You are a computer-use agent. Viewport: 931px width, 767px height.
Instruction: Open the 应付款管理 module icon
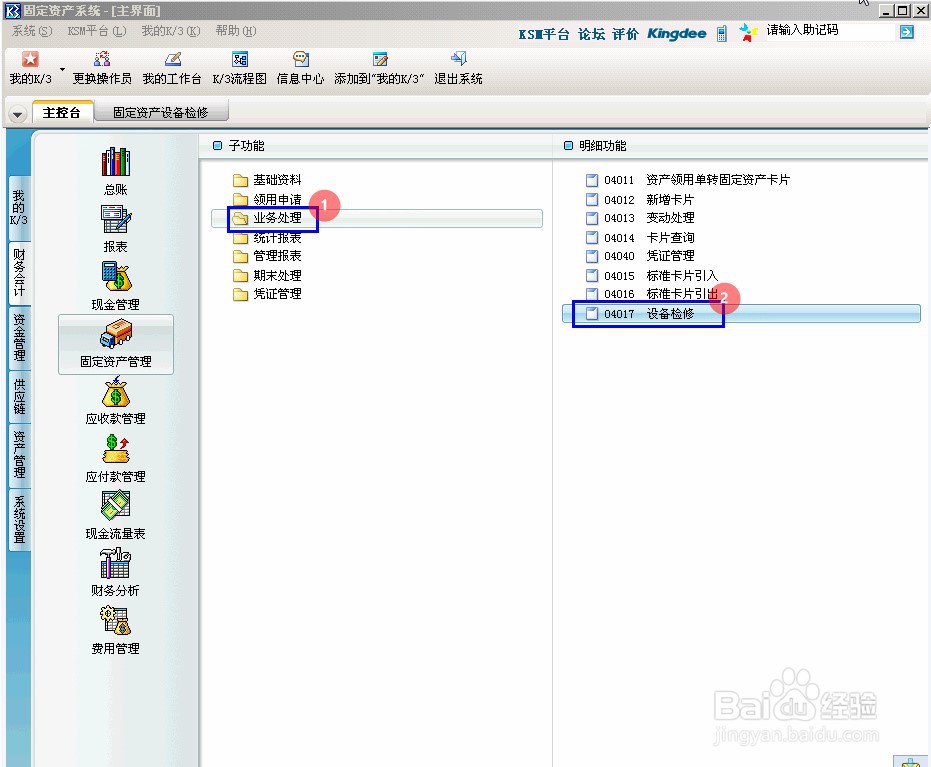click(x=116, y=458)
